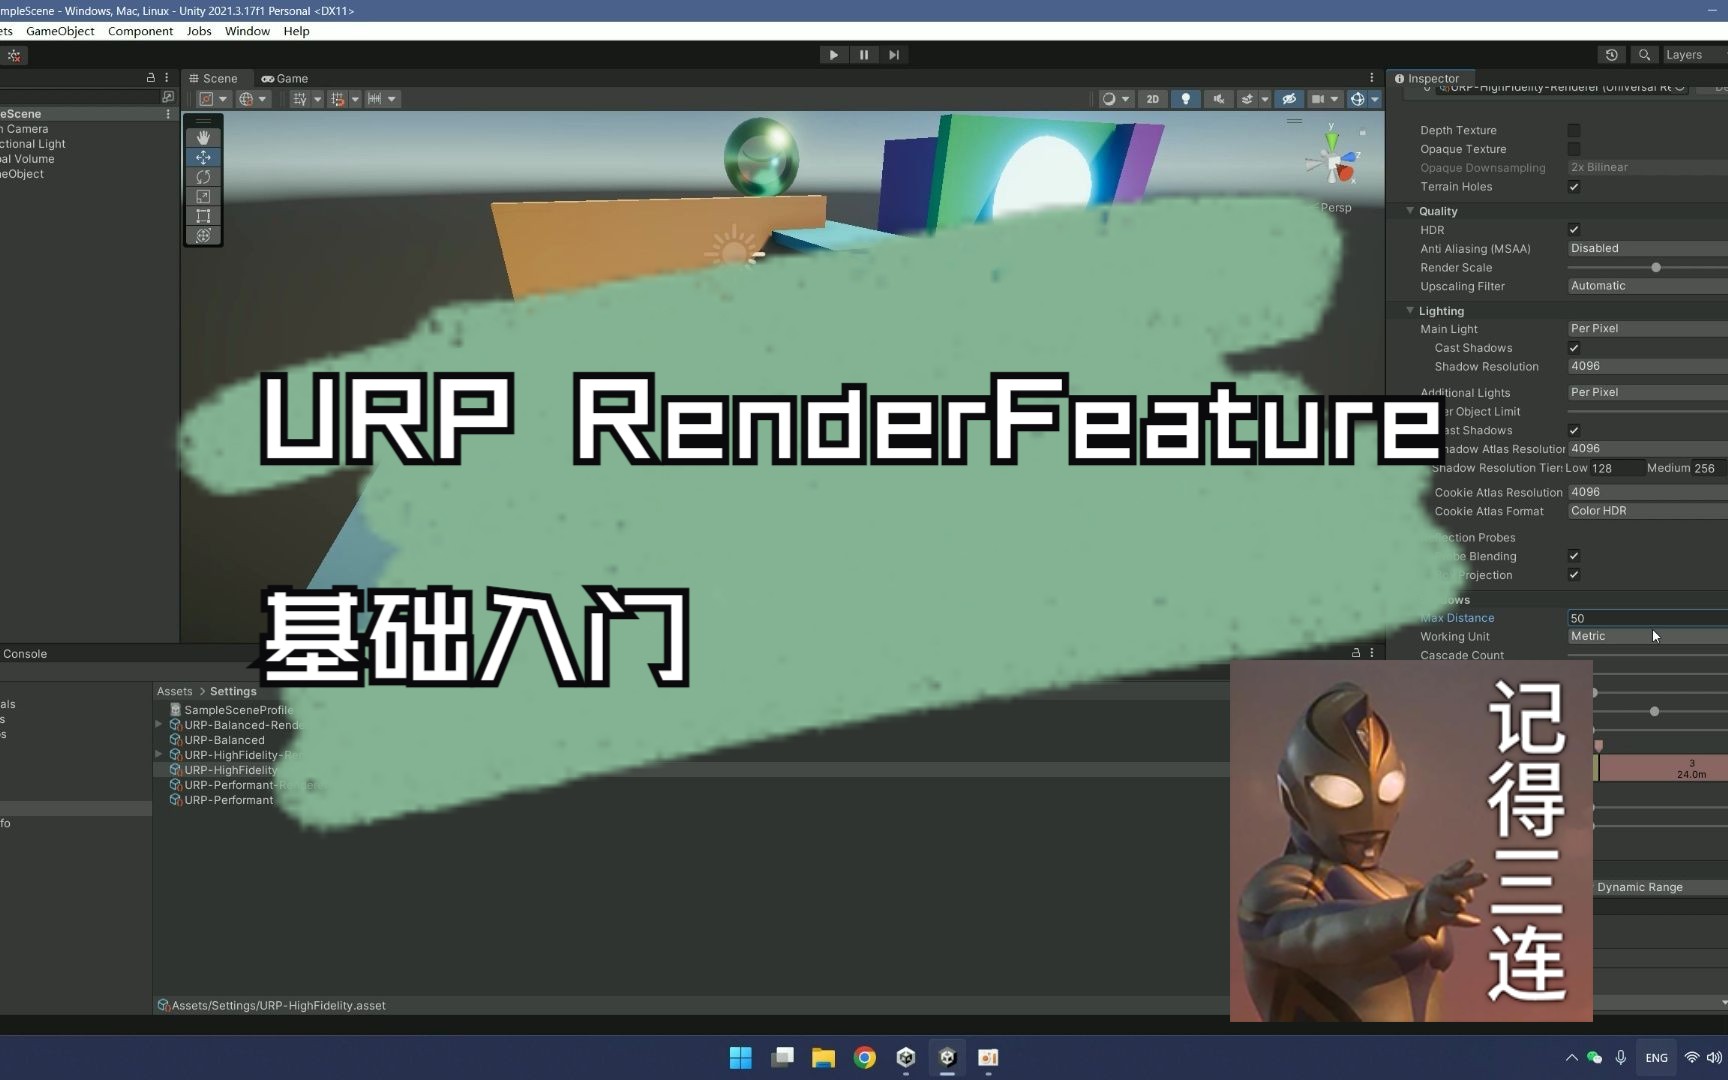Select the Rect transform tool

pos(203,215)
